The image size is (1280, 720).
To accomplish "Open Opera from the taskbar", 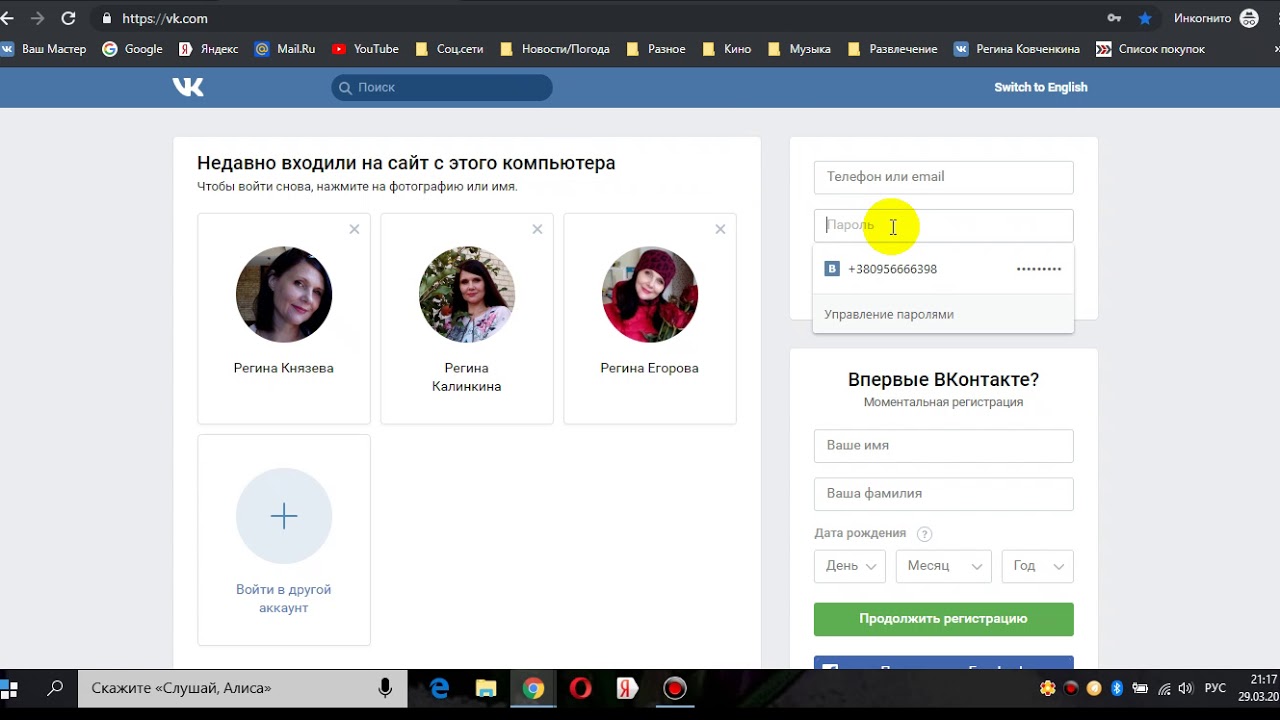I will click(580, 688).
